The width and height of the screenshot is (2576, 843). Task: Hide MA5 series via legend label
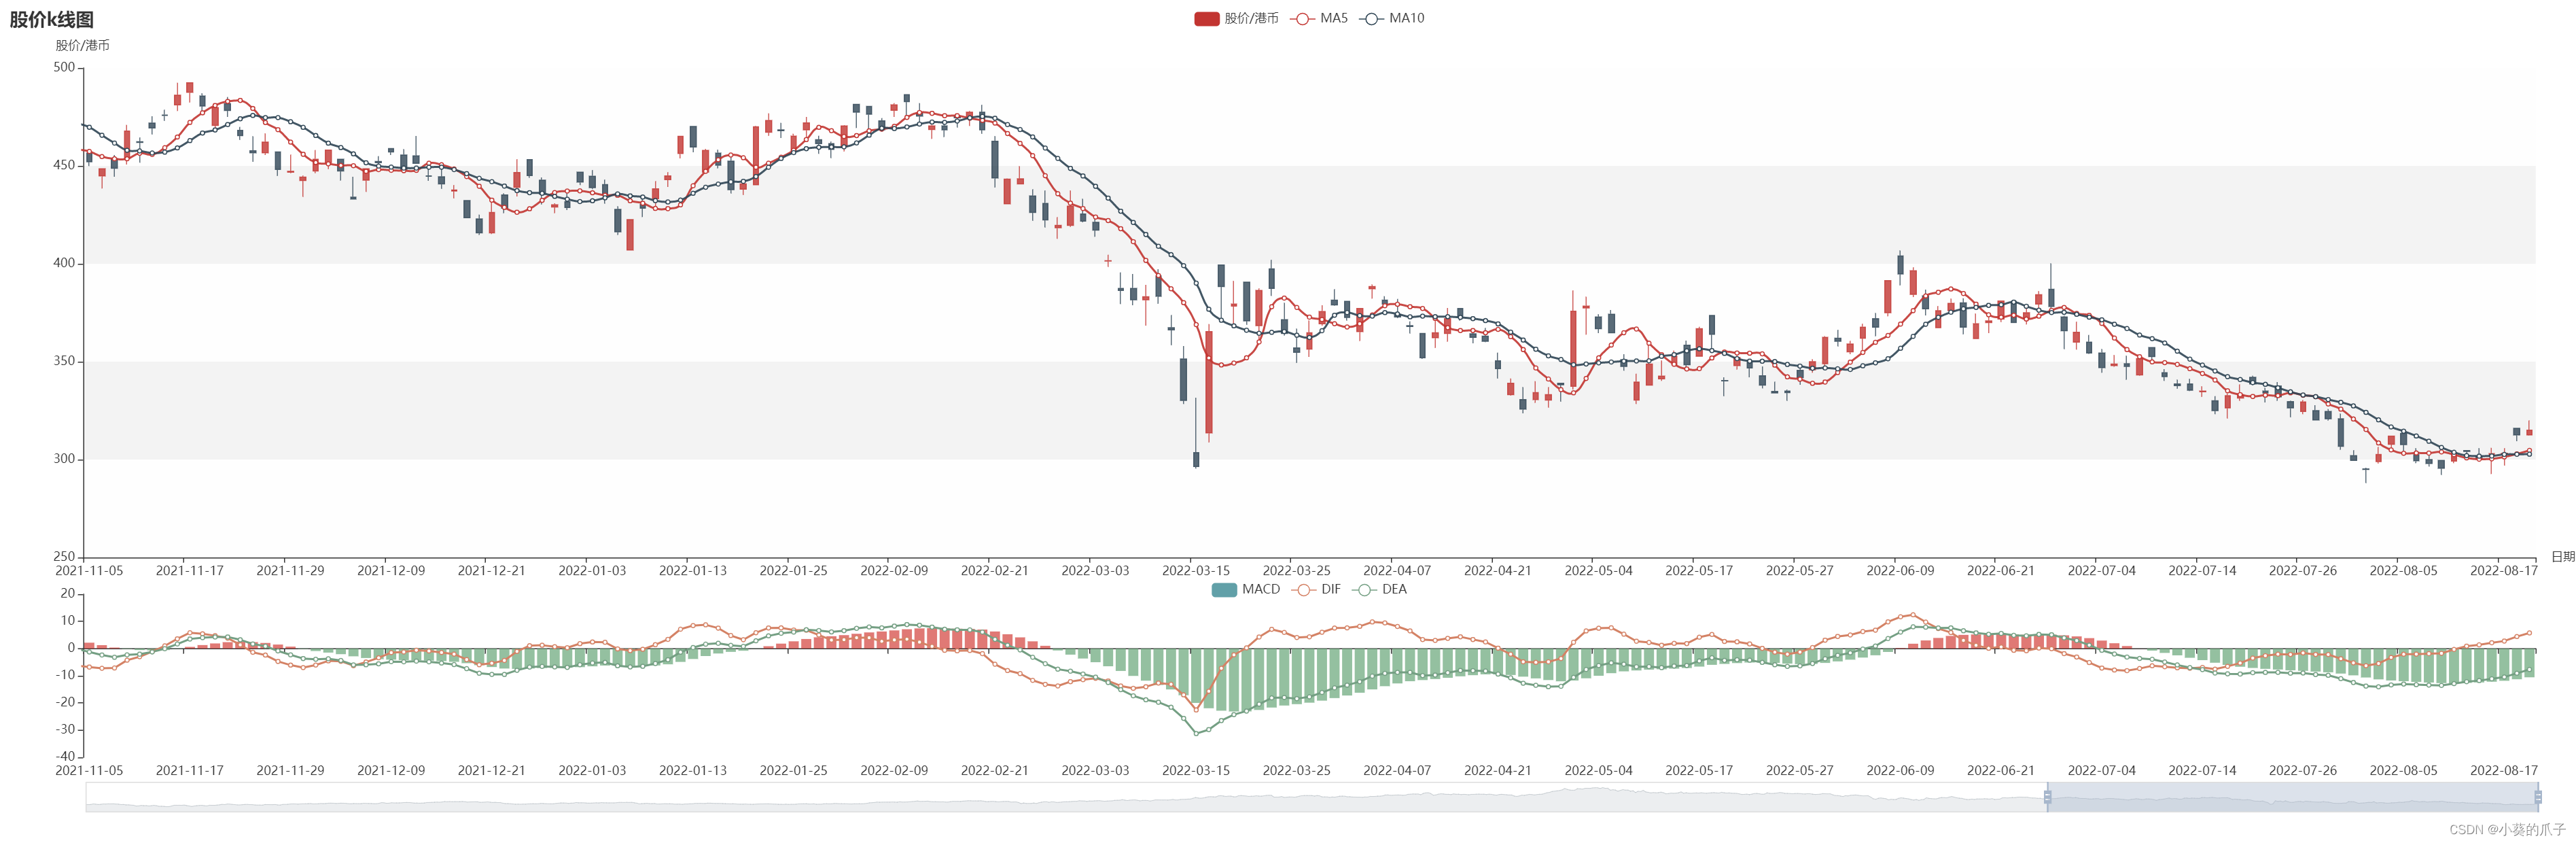point(1333,18)
